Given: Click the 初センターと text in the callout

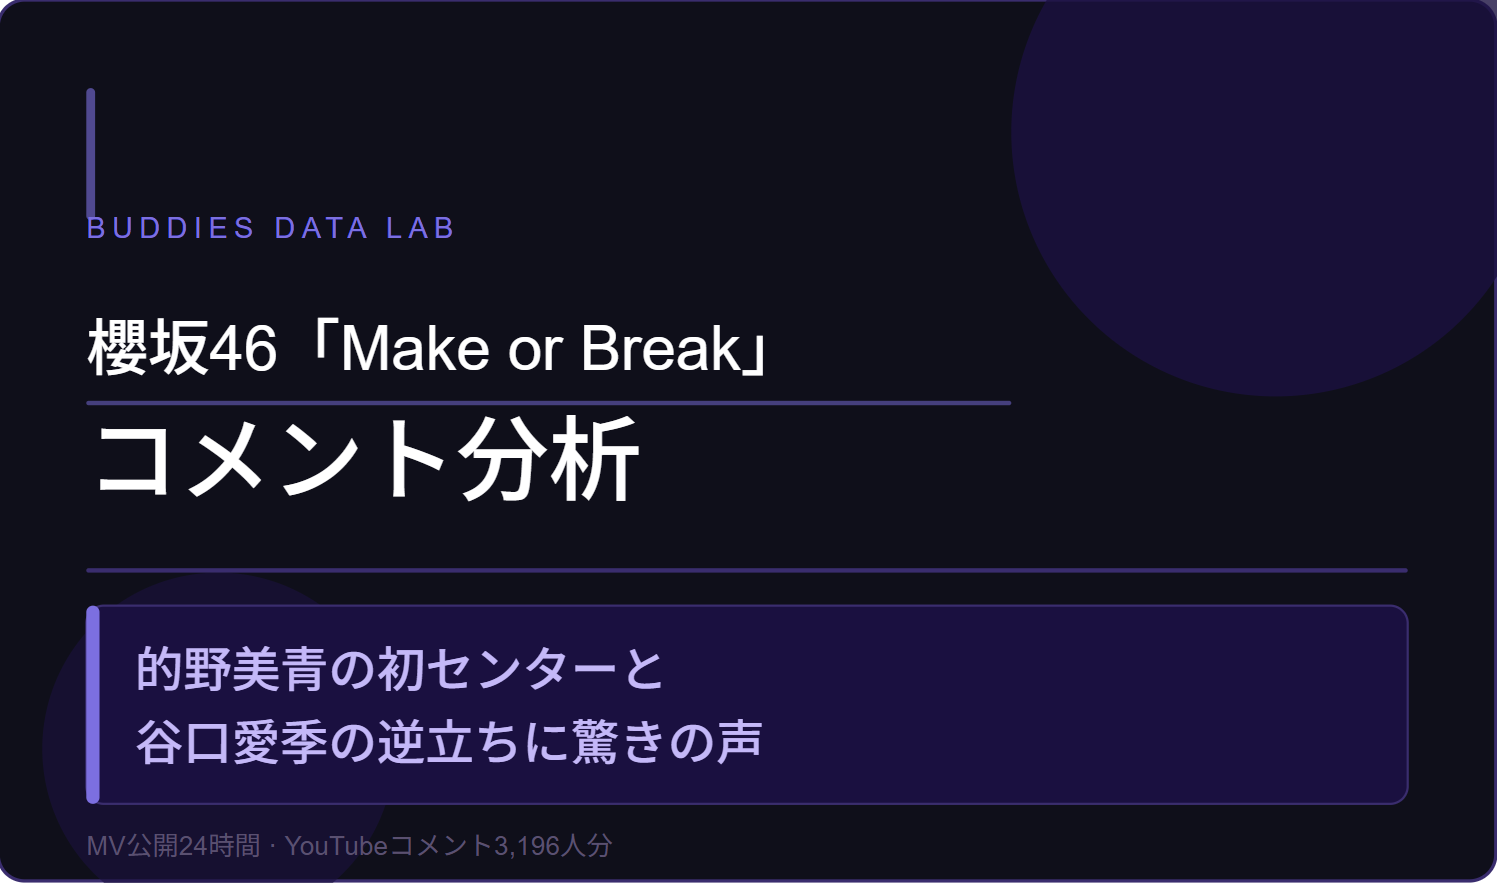Looking at the screenshot, I should pos(520,669).
